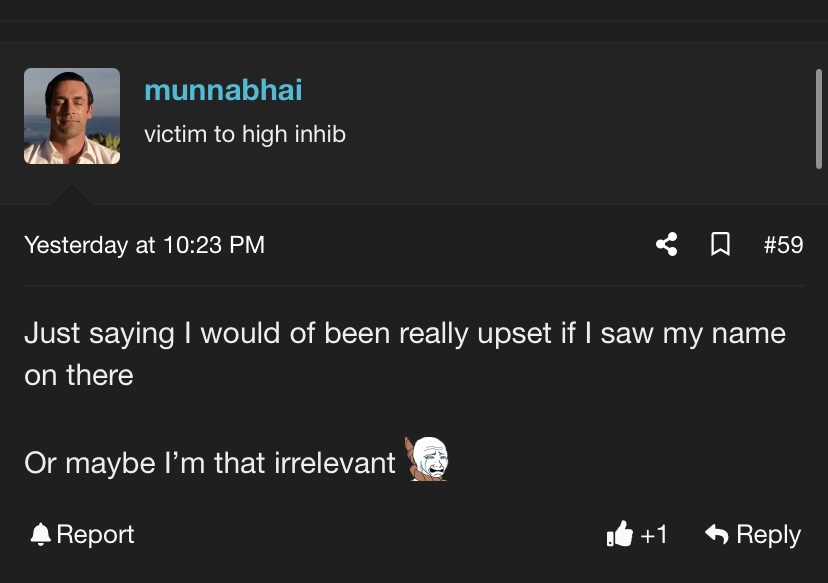This screenshot has height=583, width=828.
Task: Click the divider line under the timestamp
Action: [414, 286]
